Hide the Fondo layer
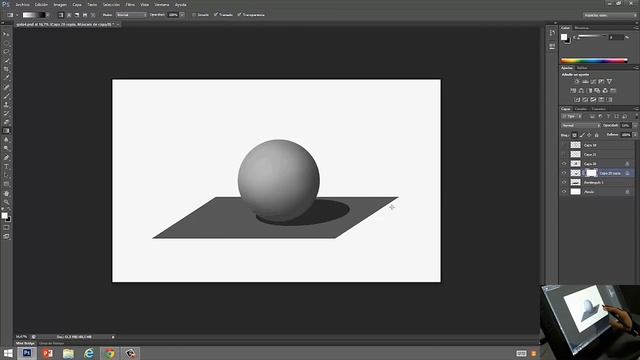Screen dimensions: 640x360 tap(564, 191)
